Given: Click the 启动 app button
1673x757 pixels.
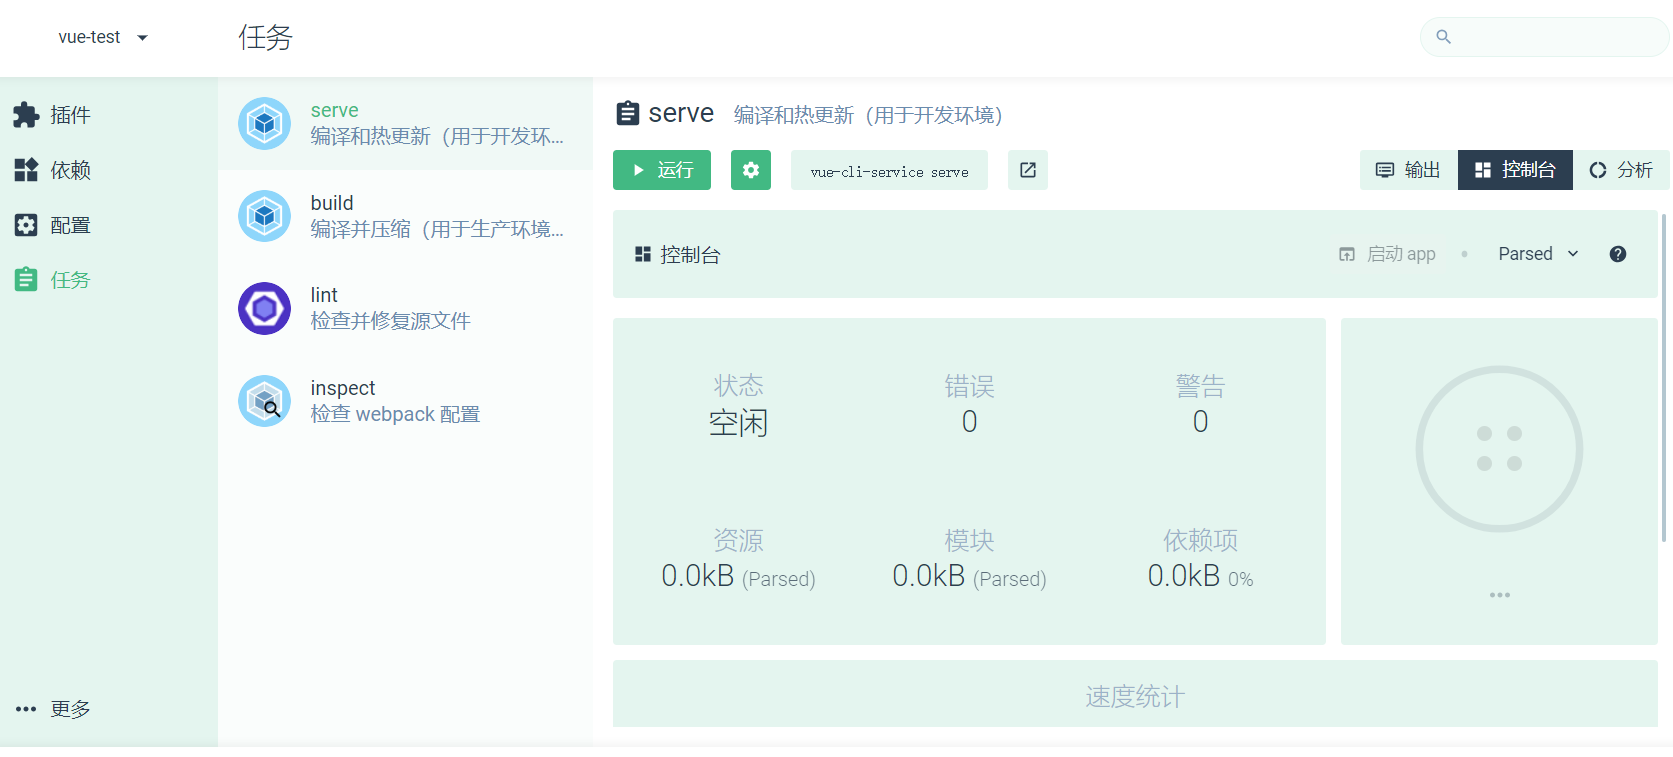Looking at the screenshot, I should pos(1387,254).
